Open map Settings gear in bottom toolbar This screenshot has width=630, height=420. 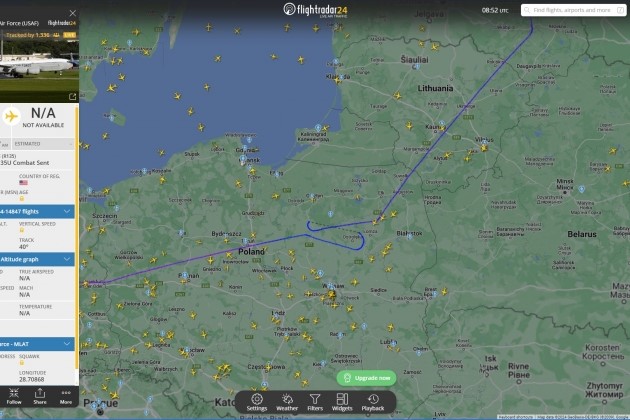coord(257,402)
